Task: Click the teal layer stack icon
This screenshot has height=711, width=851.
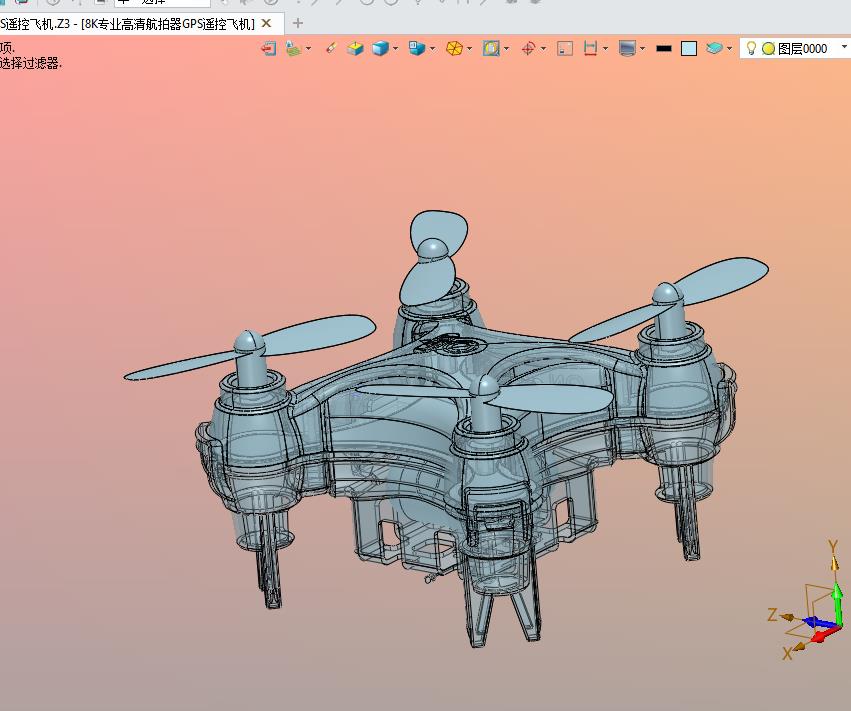Action: (x=714, y=48)
